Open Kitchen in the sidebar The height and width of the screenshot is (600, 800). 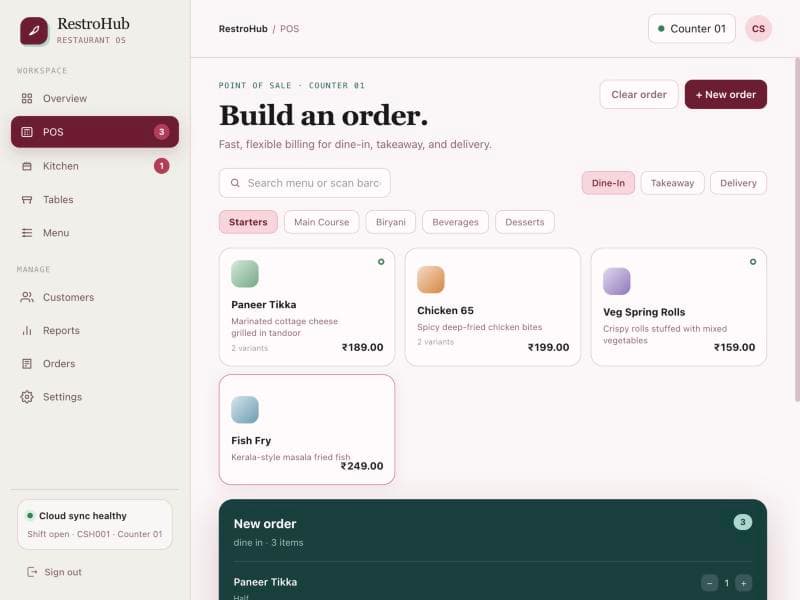[x=95, y=166]
